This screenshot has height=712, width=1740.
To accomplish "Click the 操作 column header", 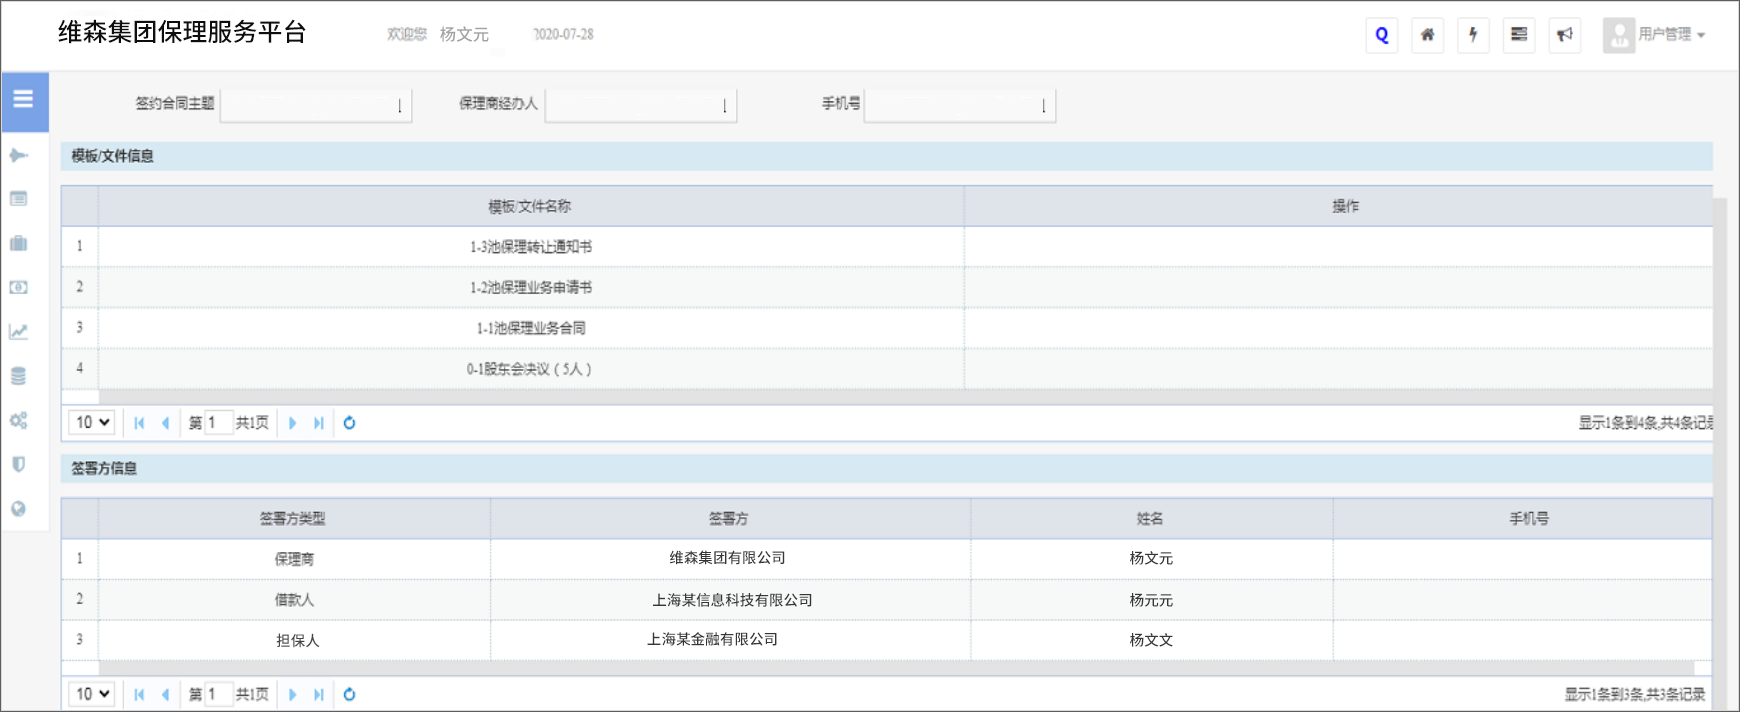I will pos(1339,206).
